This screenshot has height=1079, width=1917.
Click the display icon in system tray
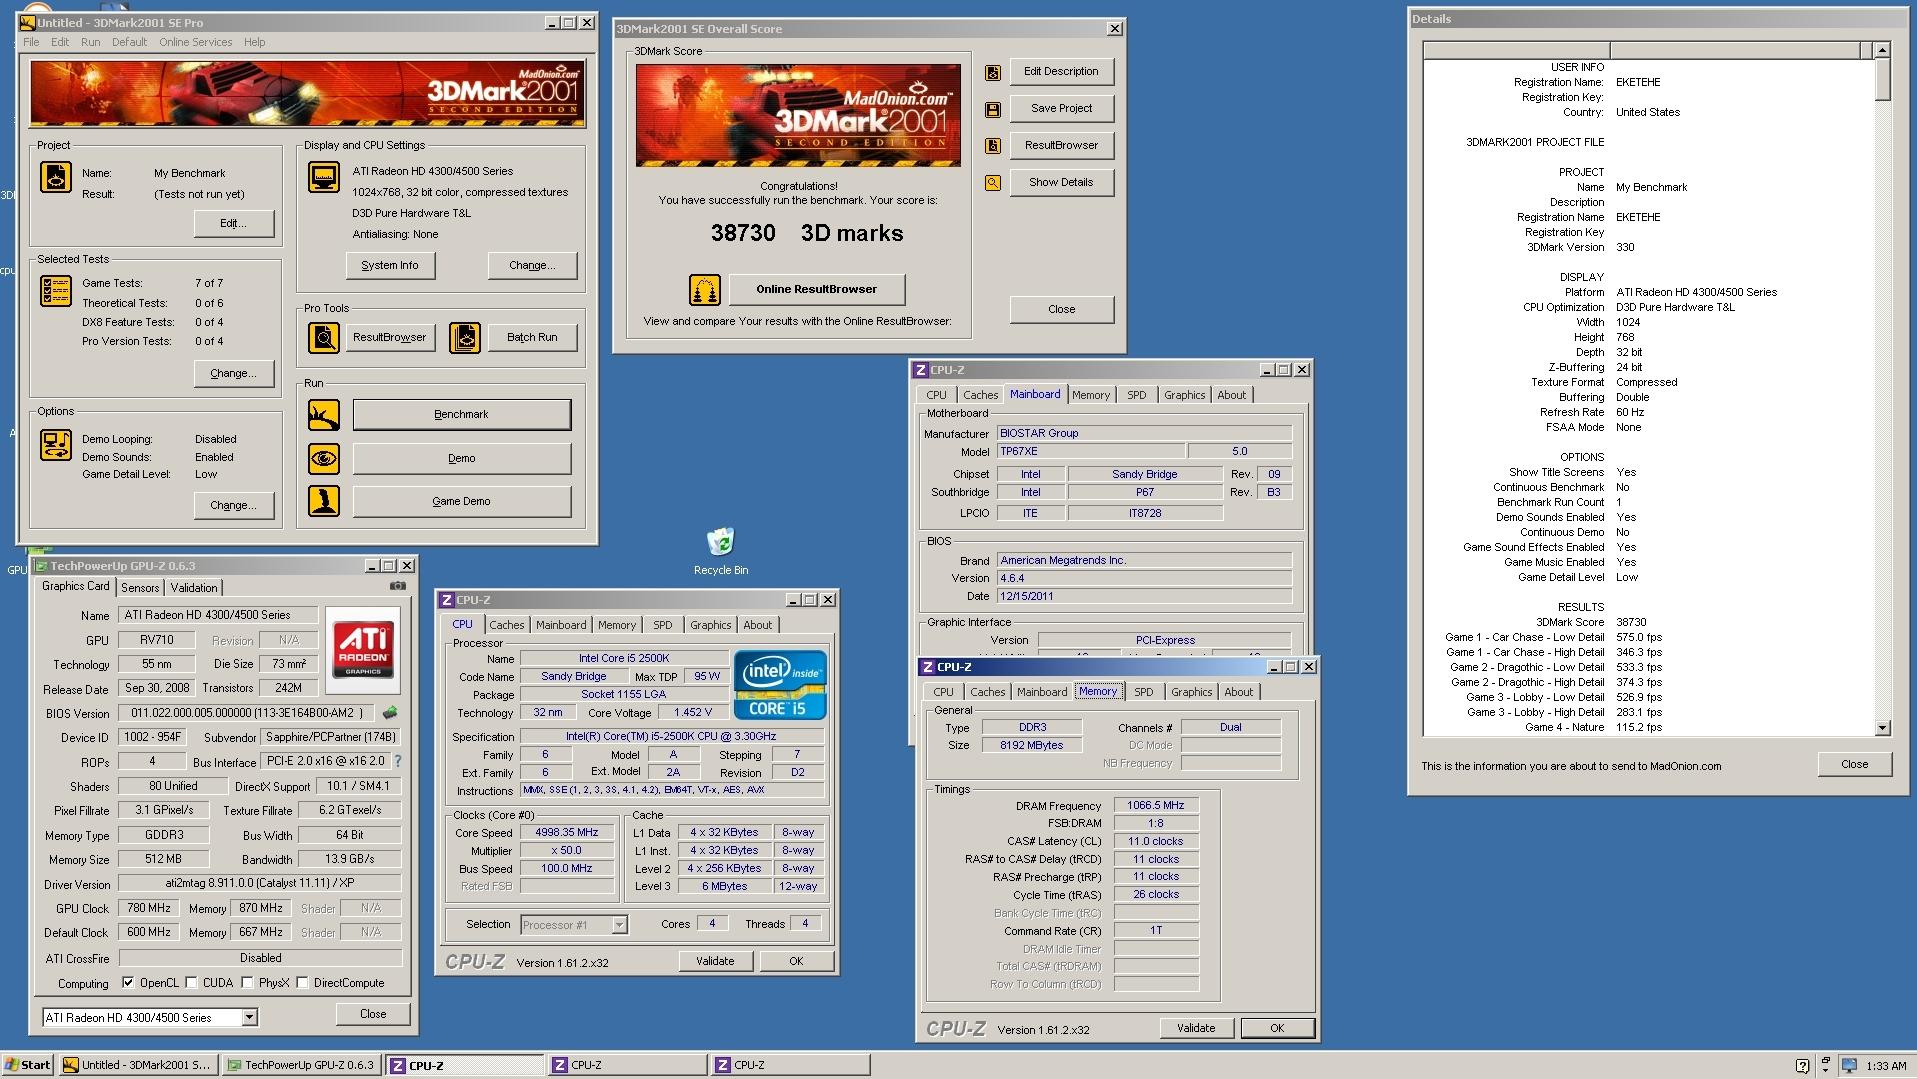click(x=1849, y=1066)
